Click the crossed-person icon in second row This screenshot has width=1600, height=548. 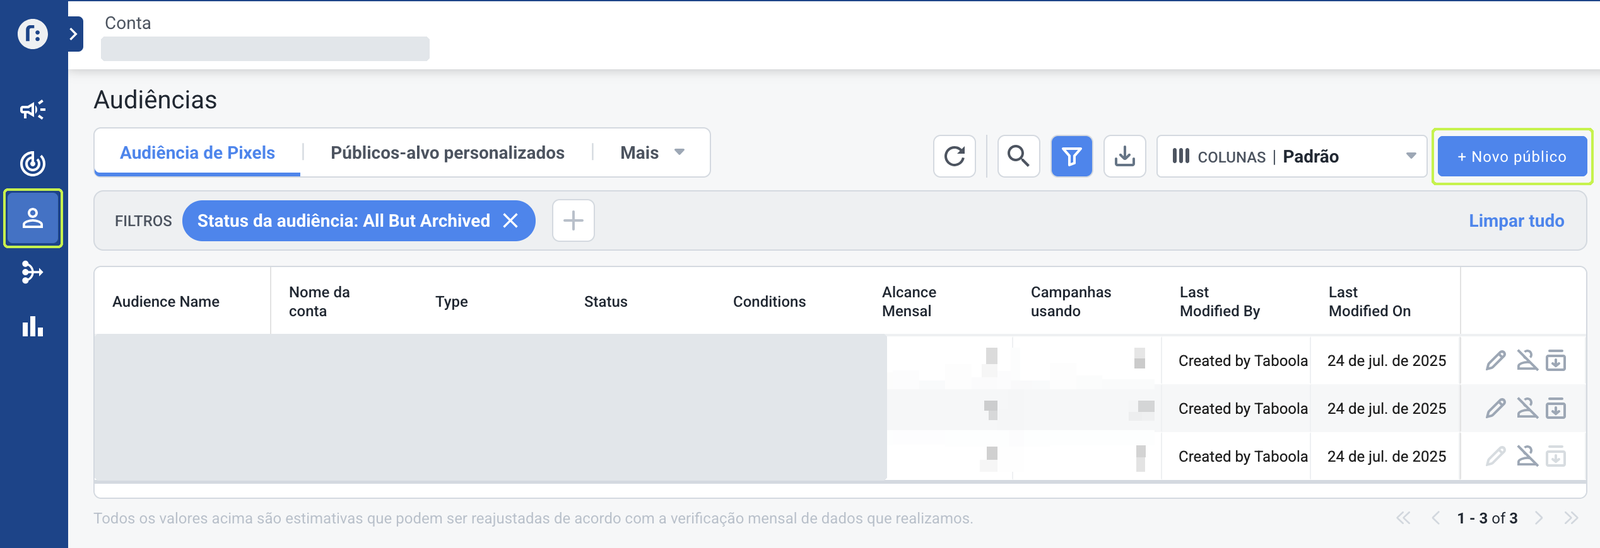click(x=1527, y=408)
